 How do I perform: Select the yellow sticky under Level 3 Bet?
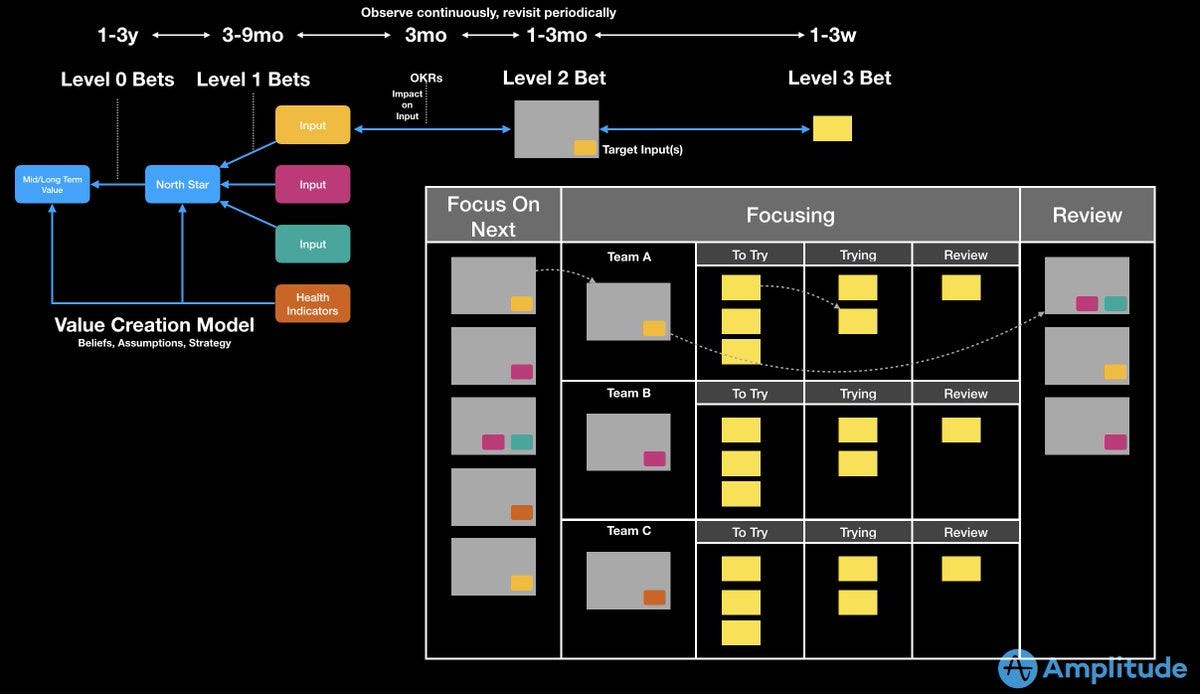pos(832,128)
